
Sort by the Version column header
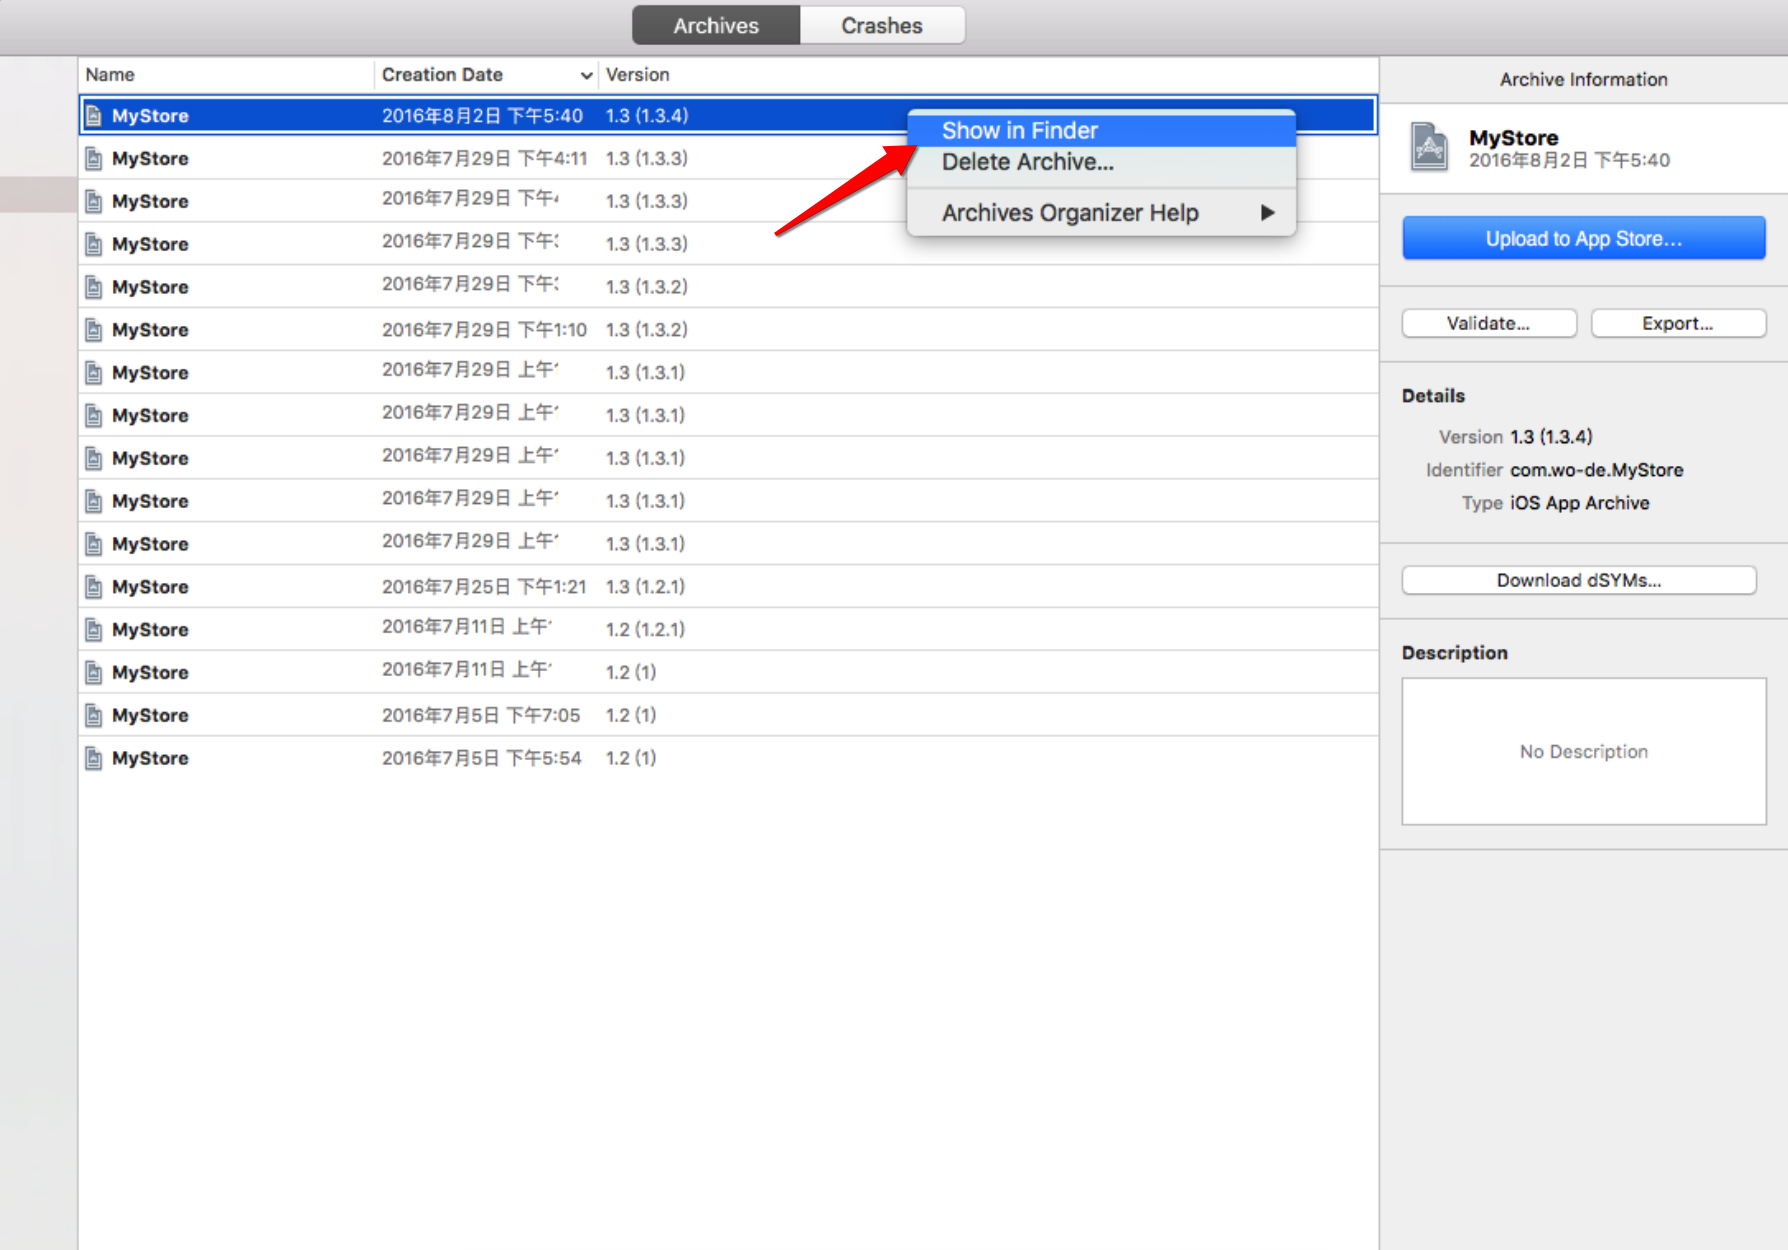click(x=638, y=75)
